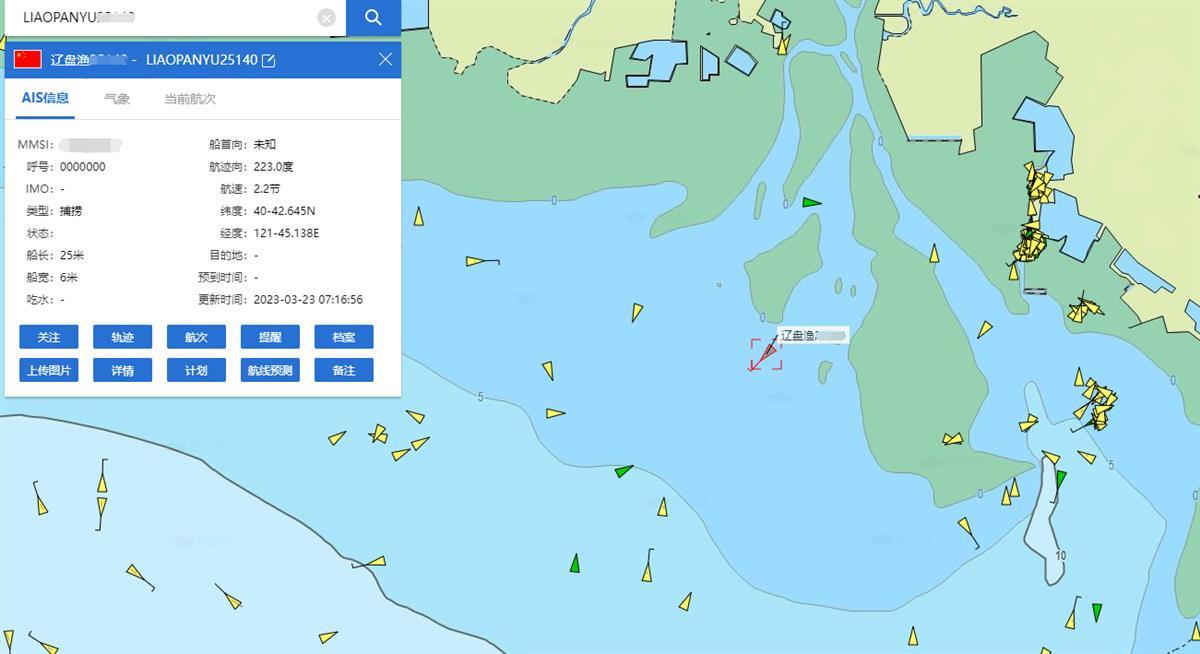Switch to the 气象 tab
The image size is (1200, 654).
coord(117,99)
